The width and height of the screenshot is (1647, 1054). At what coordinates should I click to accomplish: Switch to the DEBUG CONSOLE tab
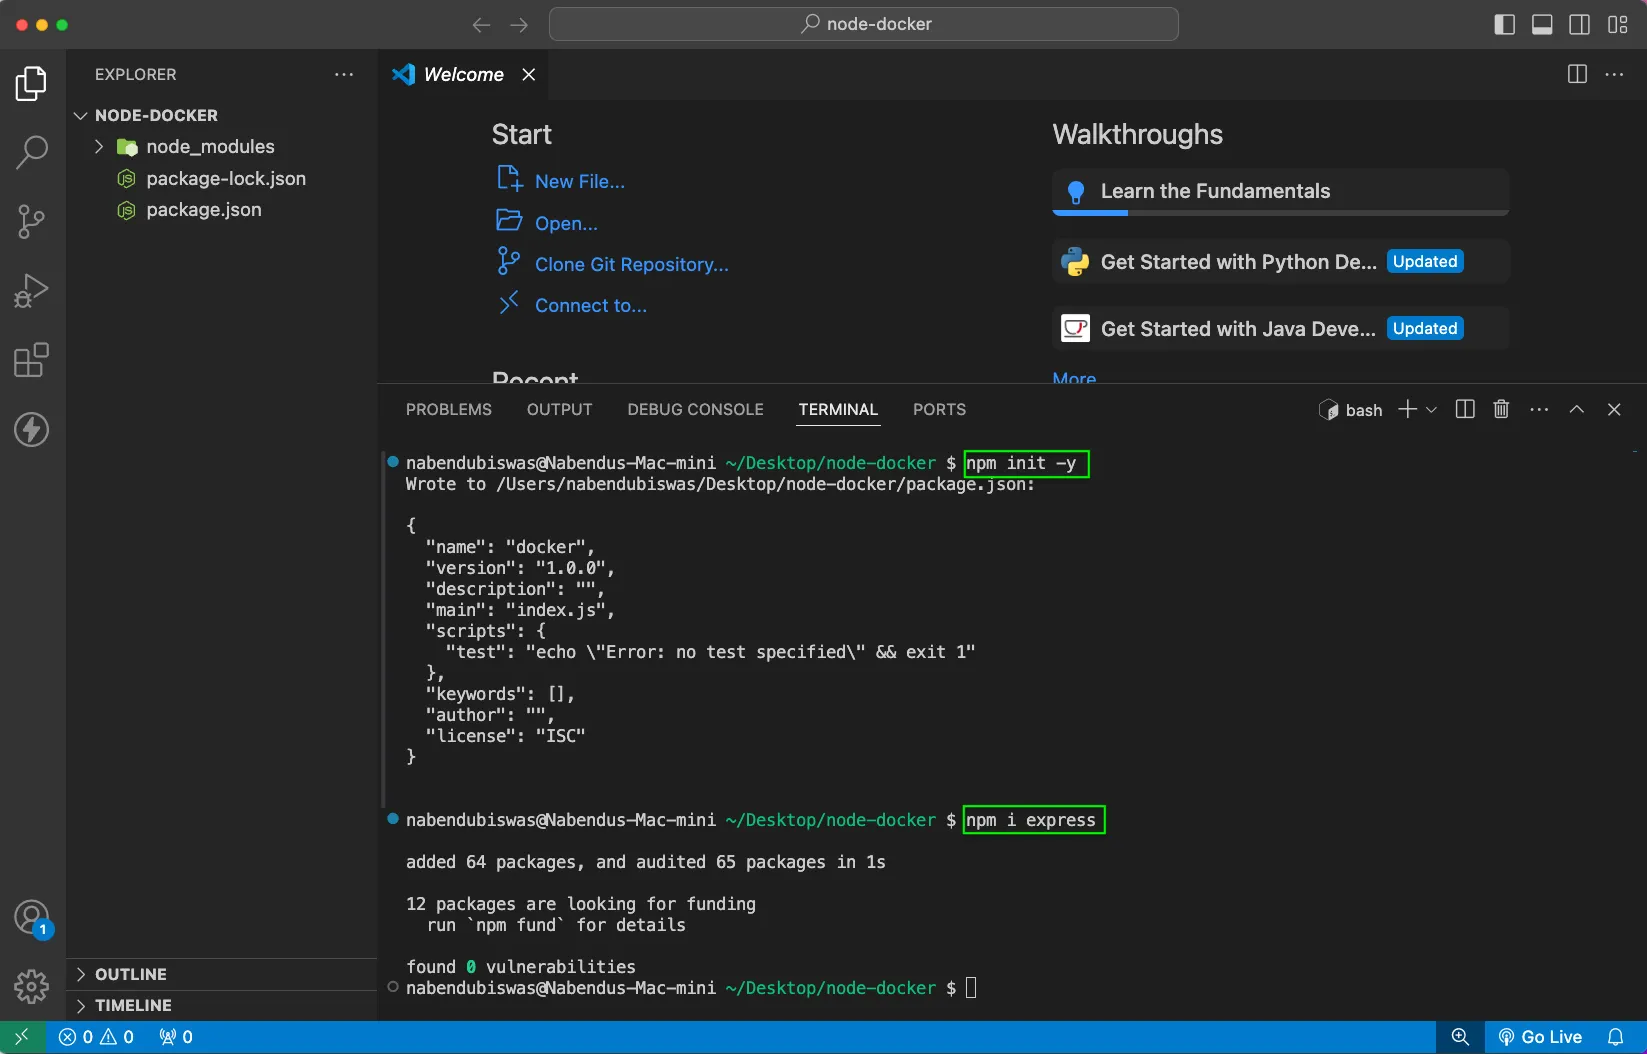click(695, 409)
